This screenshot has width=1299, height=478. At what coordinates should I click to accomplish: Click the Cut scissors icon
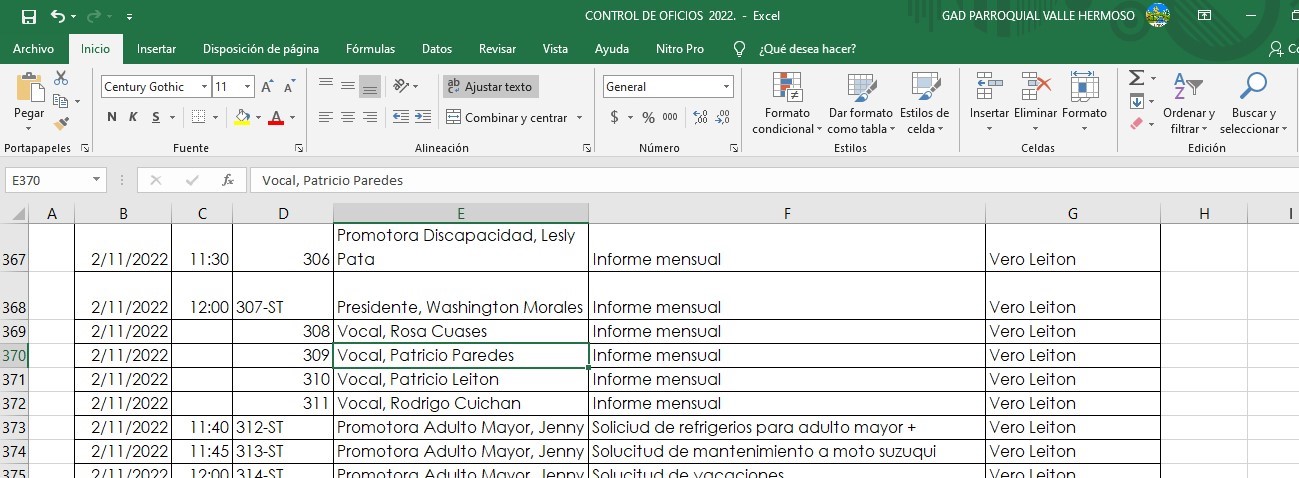[x=61, y=78]
